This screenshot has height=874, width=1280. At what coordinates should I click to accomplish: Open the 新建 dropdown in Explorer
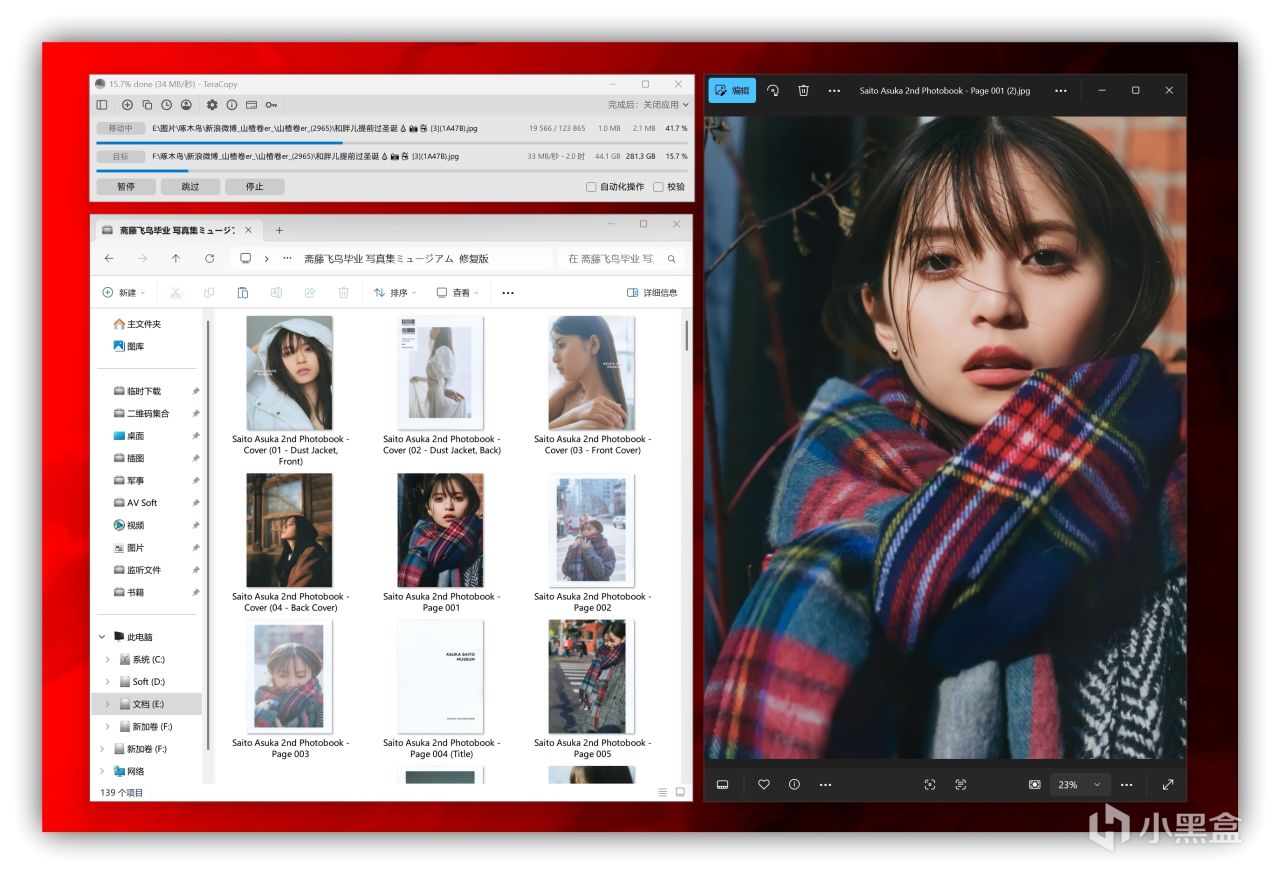tap(124, 293)
